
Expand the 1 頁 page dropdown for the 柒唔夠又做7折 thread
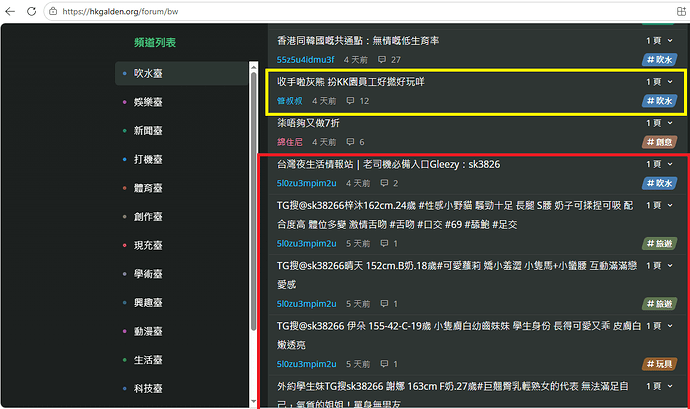click(659, 123)
